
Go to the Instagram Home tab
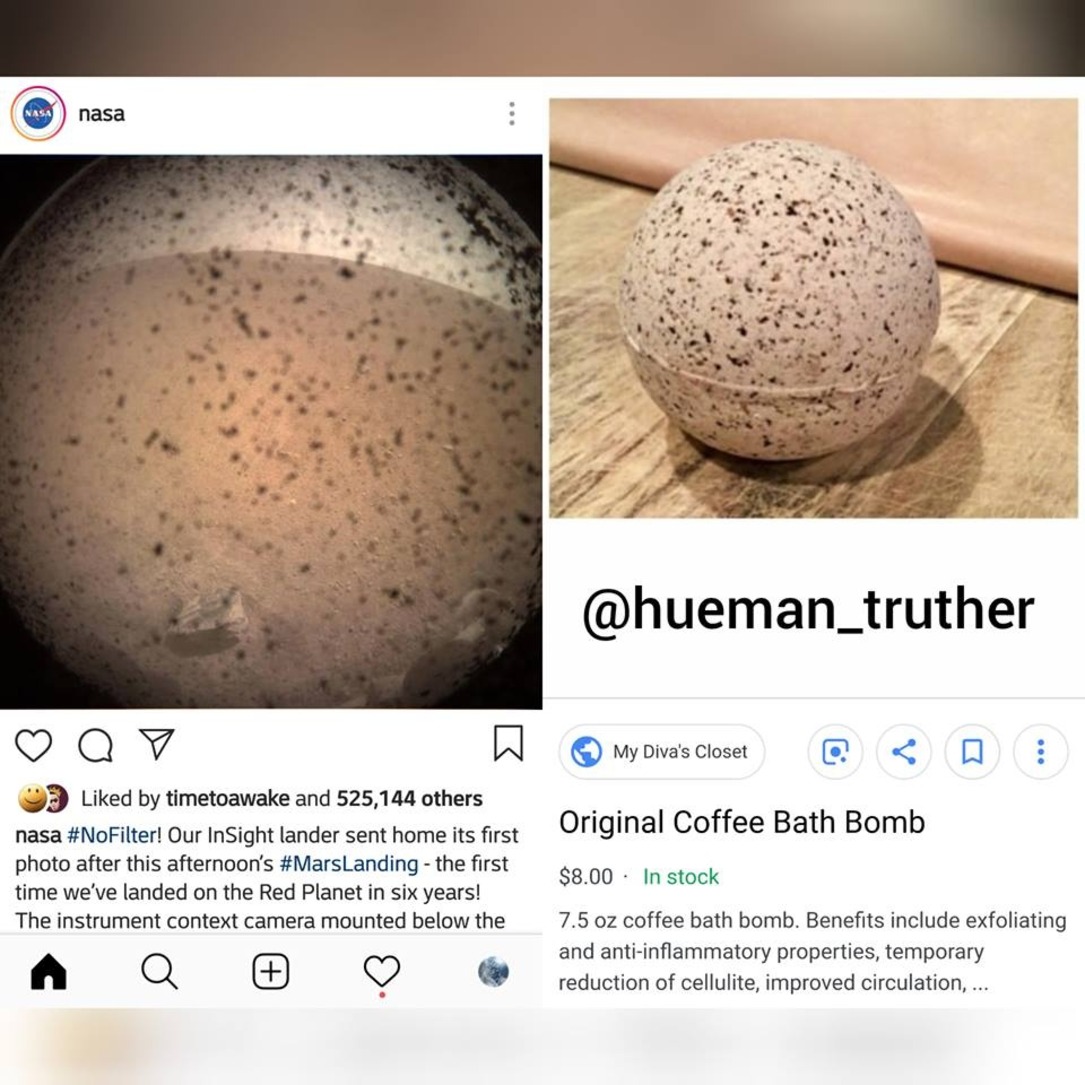point(48,972)
